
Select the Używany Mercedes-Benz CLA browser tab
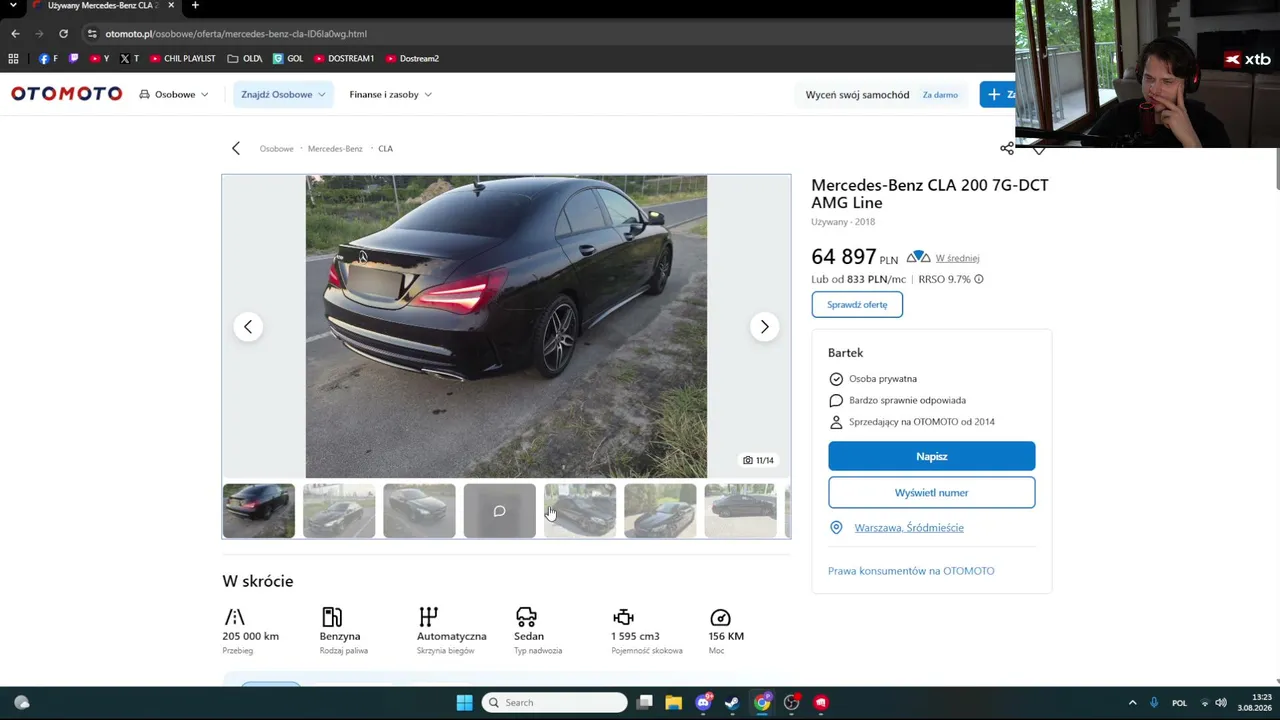click(x=103, y=6)
